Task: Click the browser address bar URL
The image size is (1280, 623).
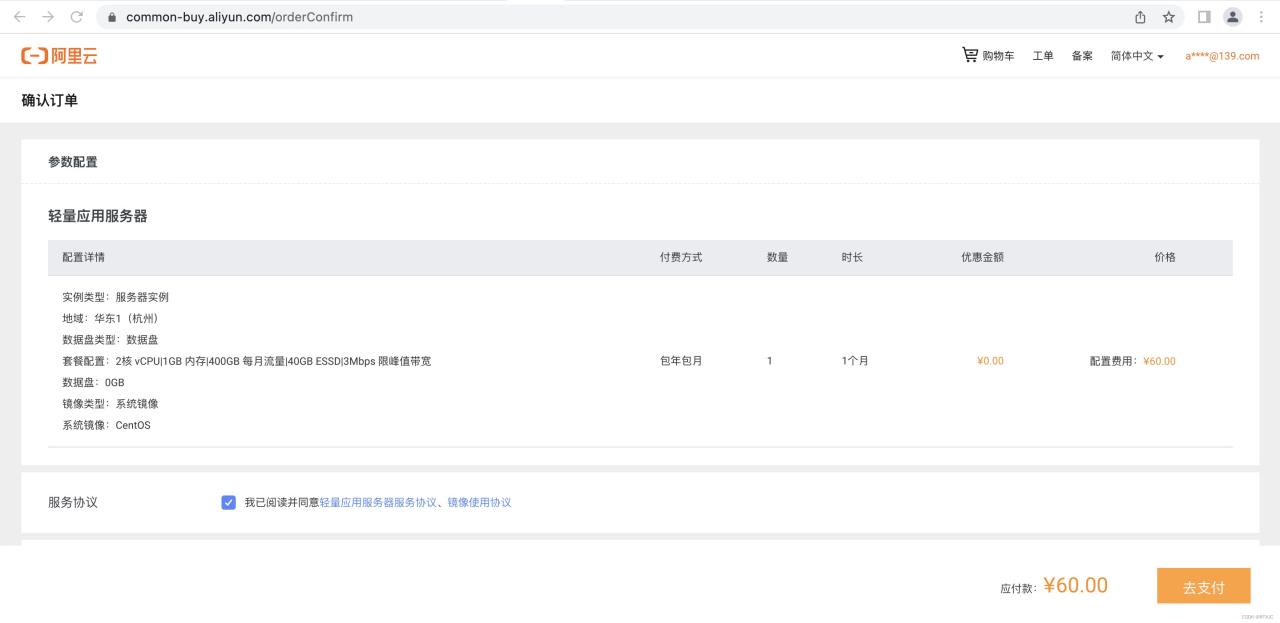Action: click(x=240, y=17)
